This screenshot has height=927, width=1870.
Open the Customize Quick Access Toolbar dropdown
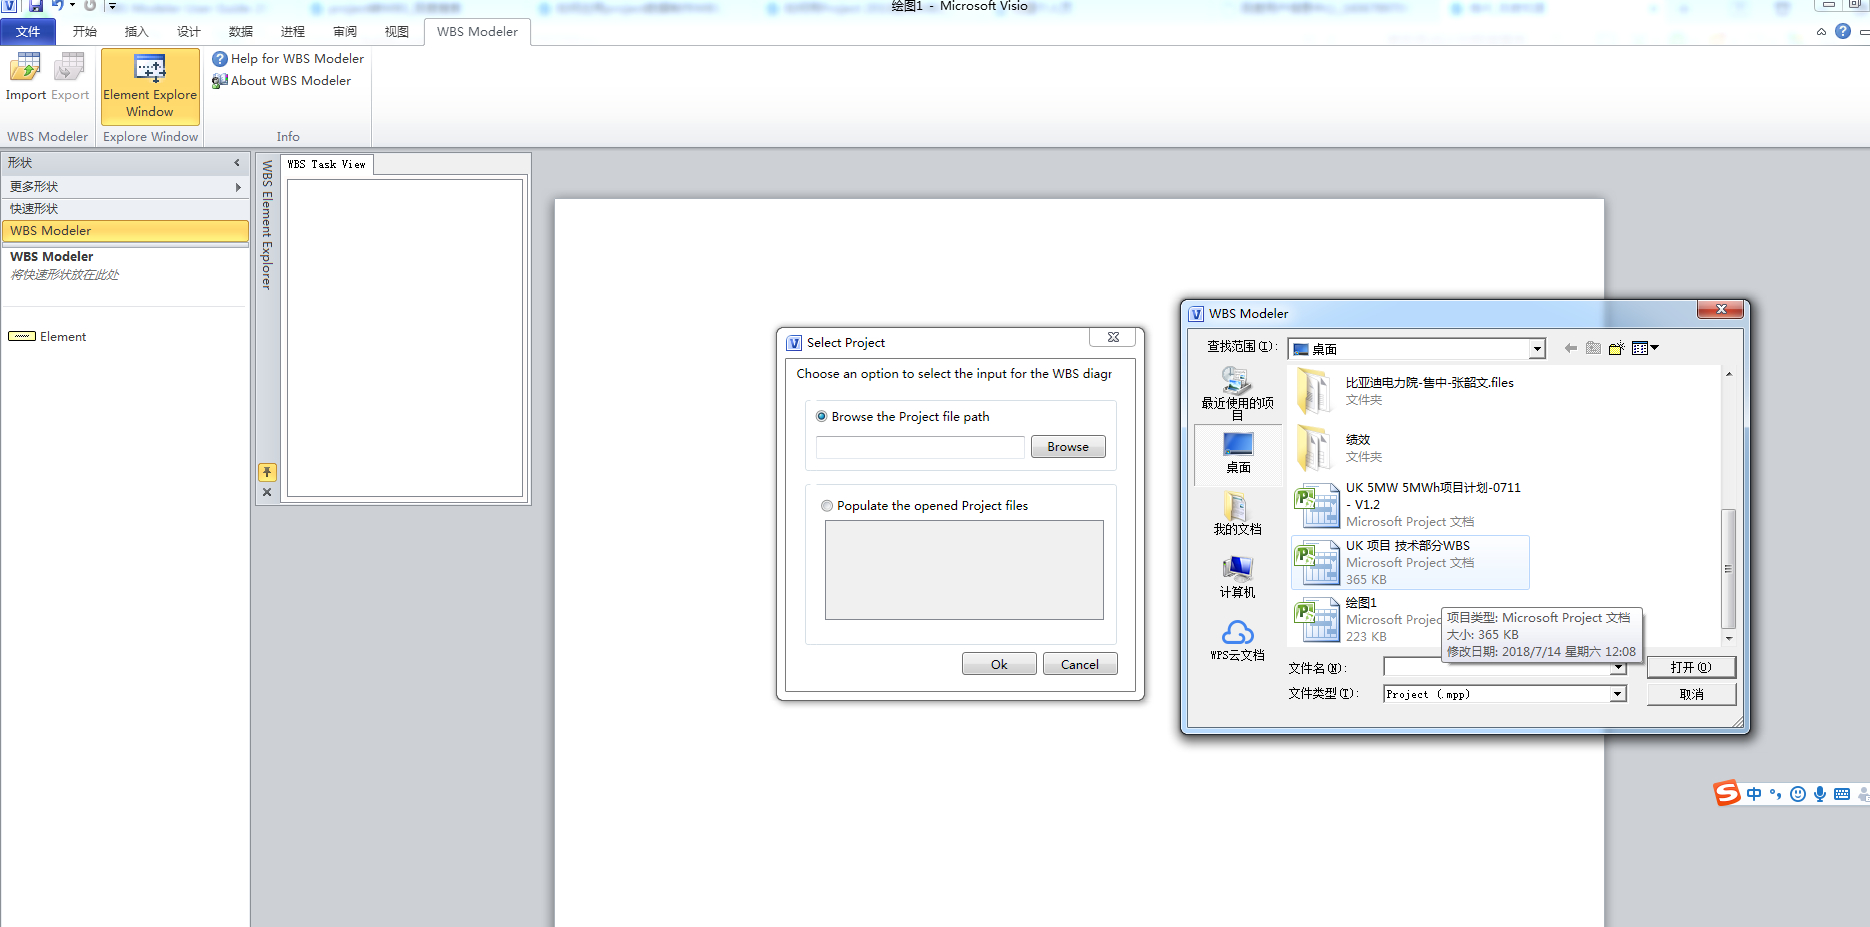coord(112,6)
